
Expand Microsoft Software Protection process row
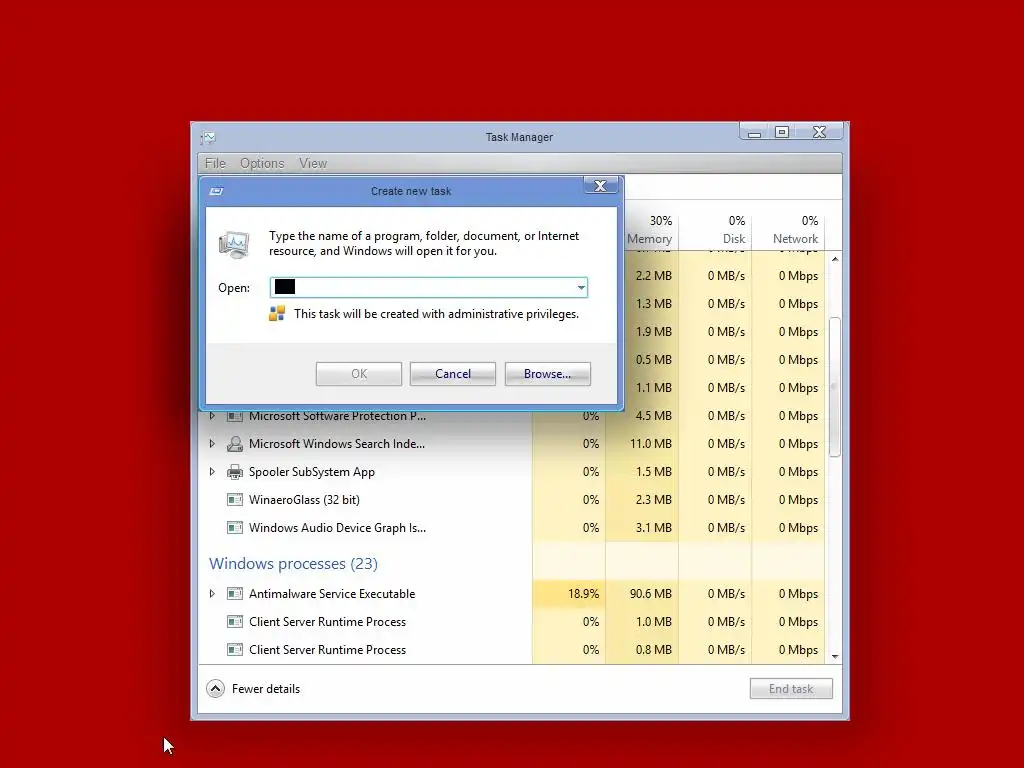click(x=212, y=416)
